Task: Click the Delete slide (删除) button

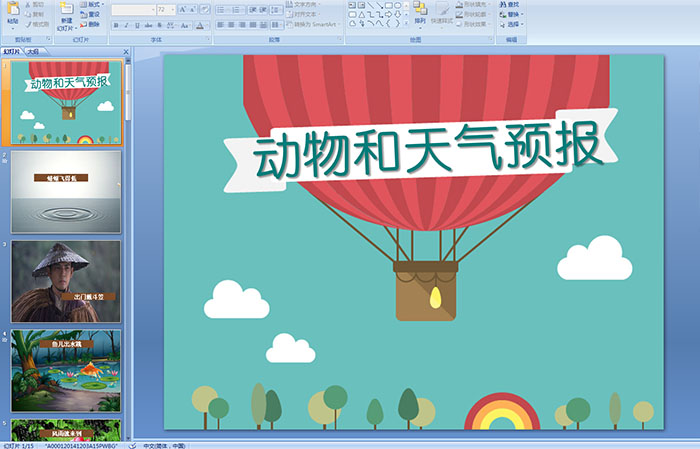Action: pos(90,24)
